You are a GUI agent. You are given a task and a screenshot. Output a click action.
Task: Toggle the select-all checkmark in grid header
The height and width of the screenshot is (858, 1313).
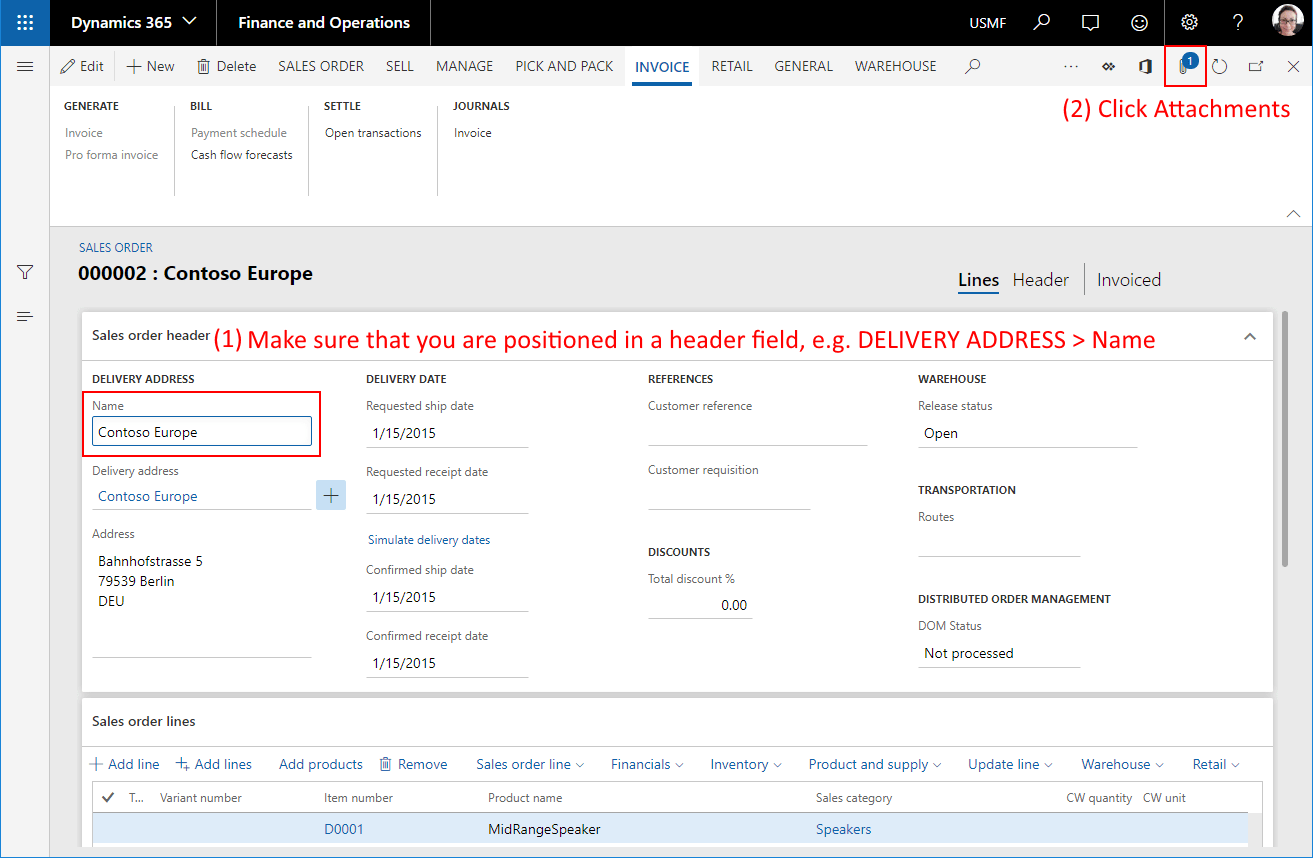(108, 797)
